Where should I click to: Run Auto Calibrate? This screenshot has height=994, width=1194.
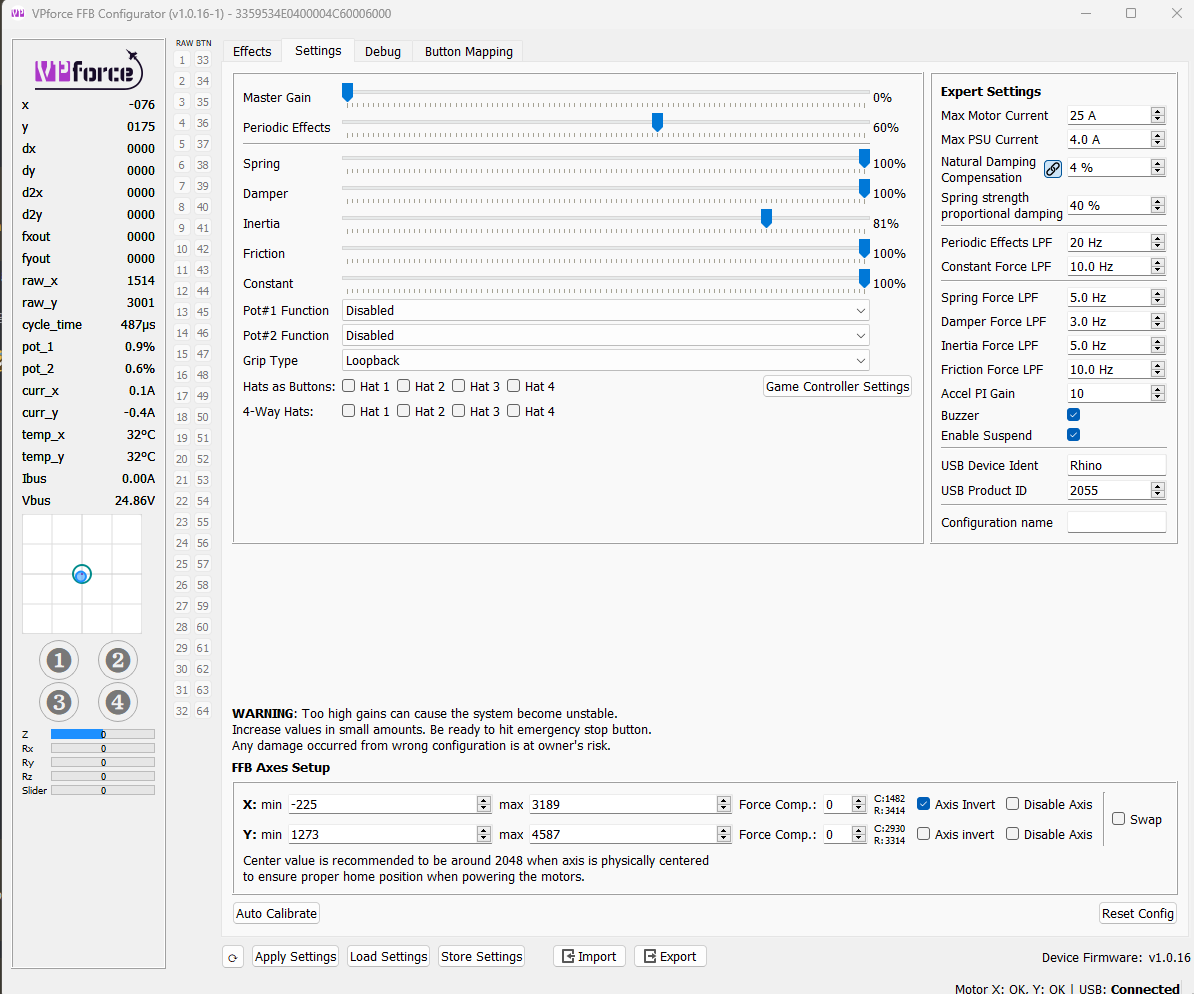click(276, 913)
